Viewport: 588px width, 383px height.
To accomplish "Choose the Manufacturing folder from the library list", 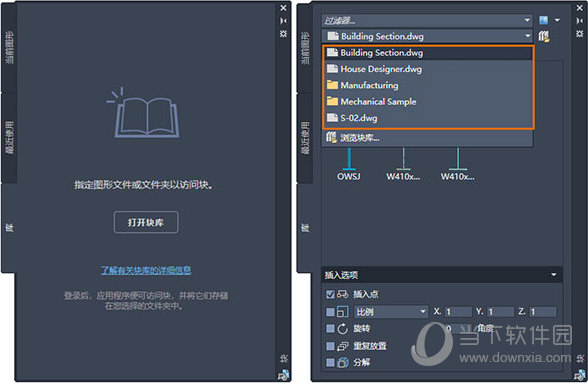I will 428,85.
